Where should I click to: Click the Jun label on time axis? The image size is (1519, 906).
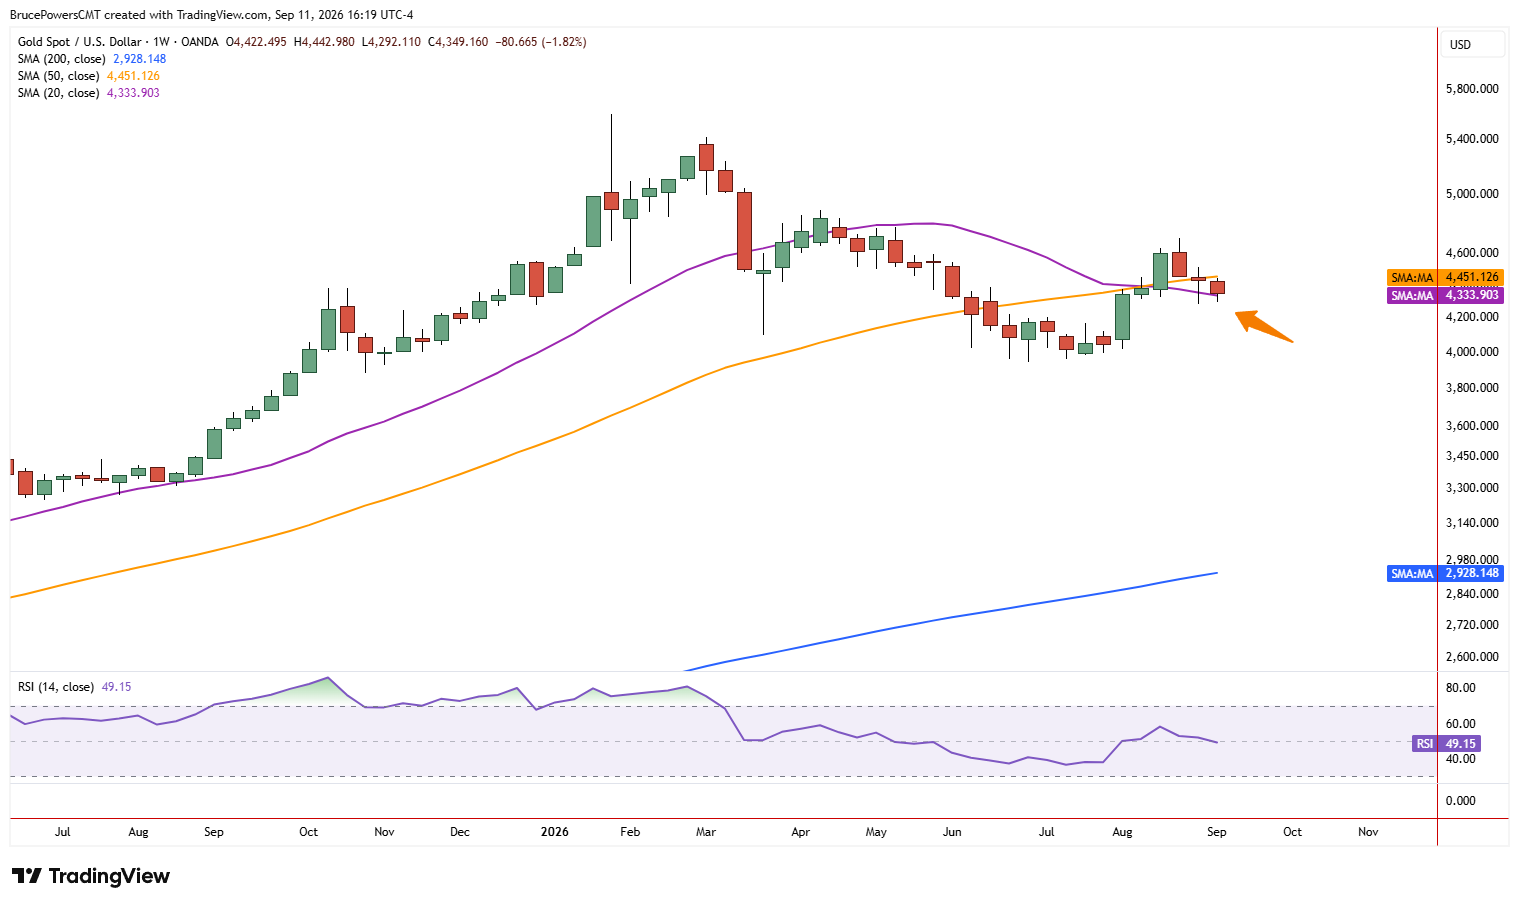click(952, 832)
